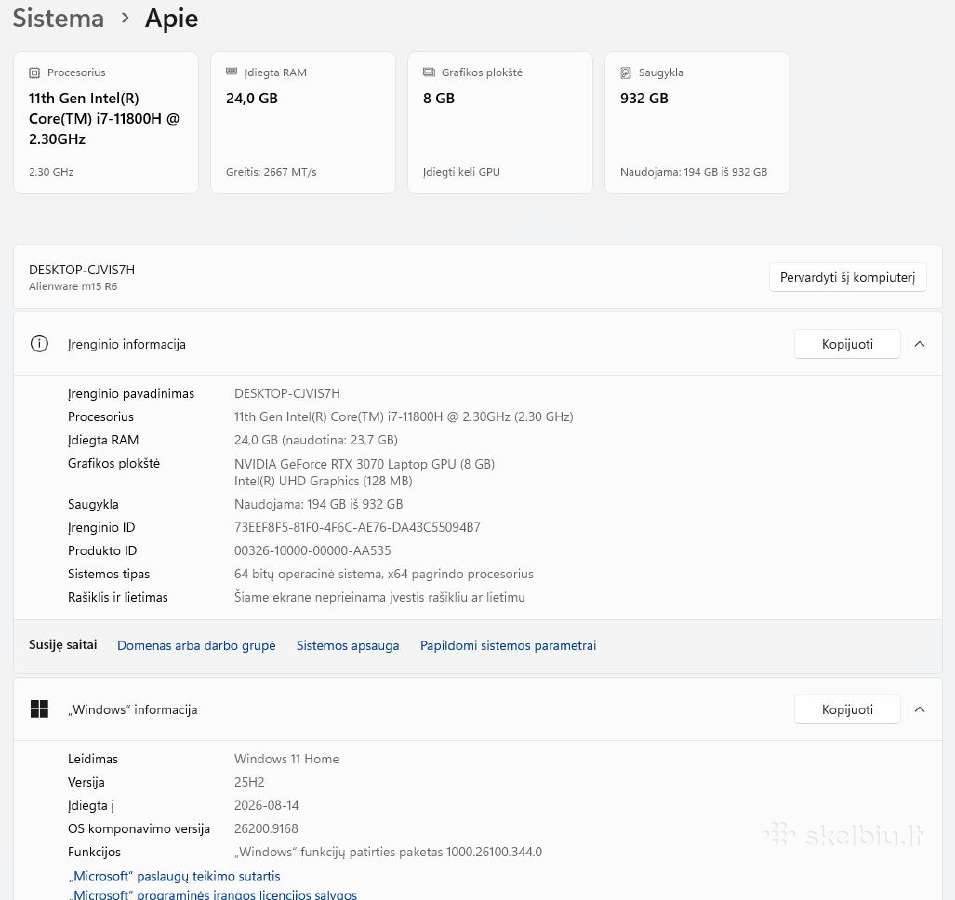This screenshot has width=955, height=900.
Task: Go back to Sistema in the breadcrumb
Action: [58, 18]
